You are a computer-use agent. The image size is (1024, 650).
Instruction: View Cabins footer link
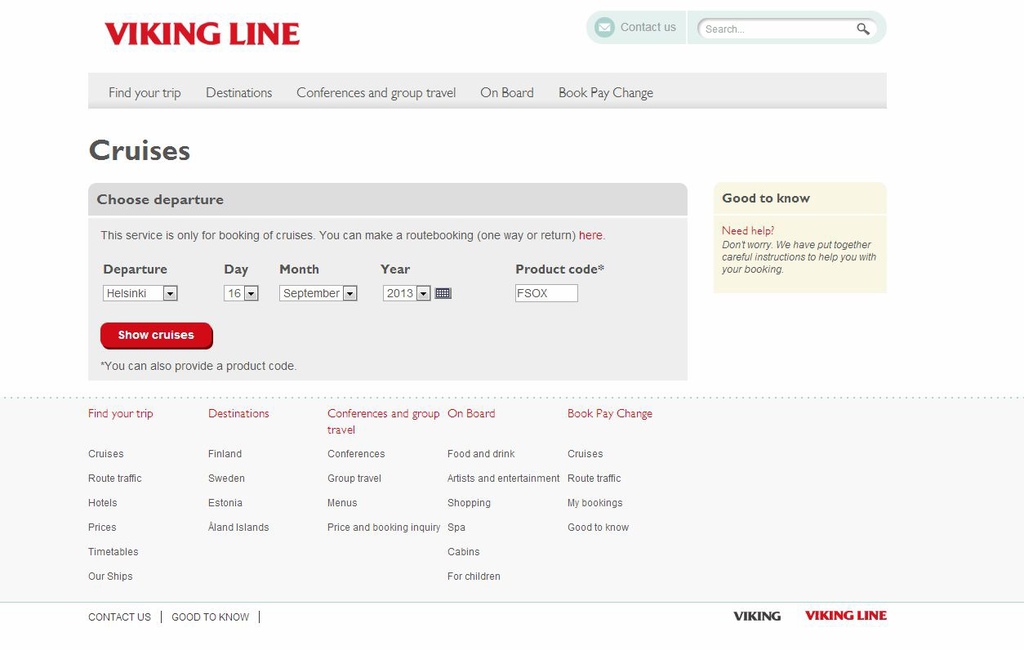point(464,552)
